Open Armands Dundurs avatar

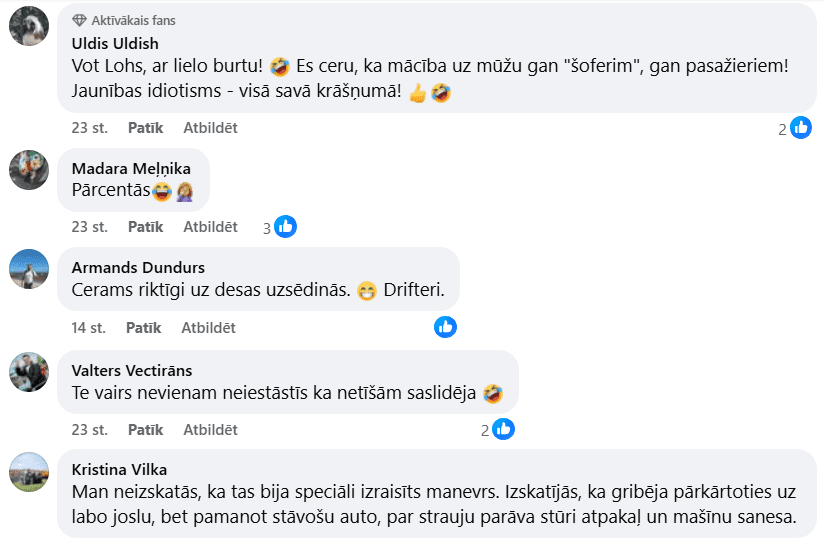[x=29, y=269]
